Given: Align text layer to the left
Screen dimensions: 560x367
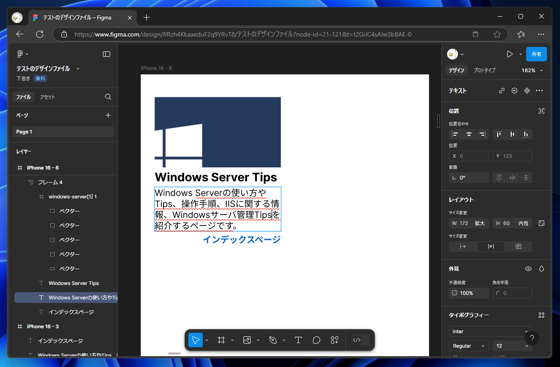Looking at the screenshot, I should [x=455, y=134].
